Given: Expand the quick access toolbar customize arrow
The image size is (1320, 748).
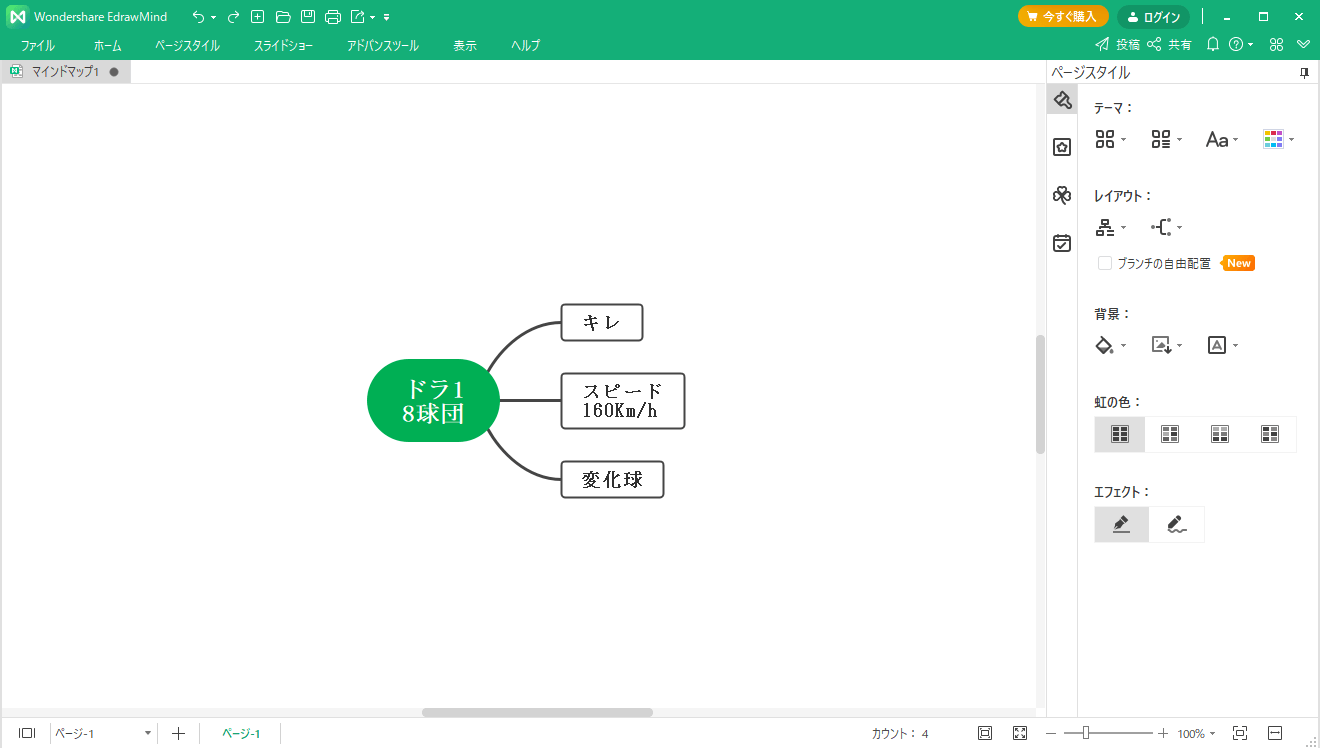Looking at the screenshot, I should pyautogui.click(x=387, y=18).
